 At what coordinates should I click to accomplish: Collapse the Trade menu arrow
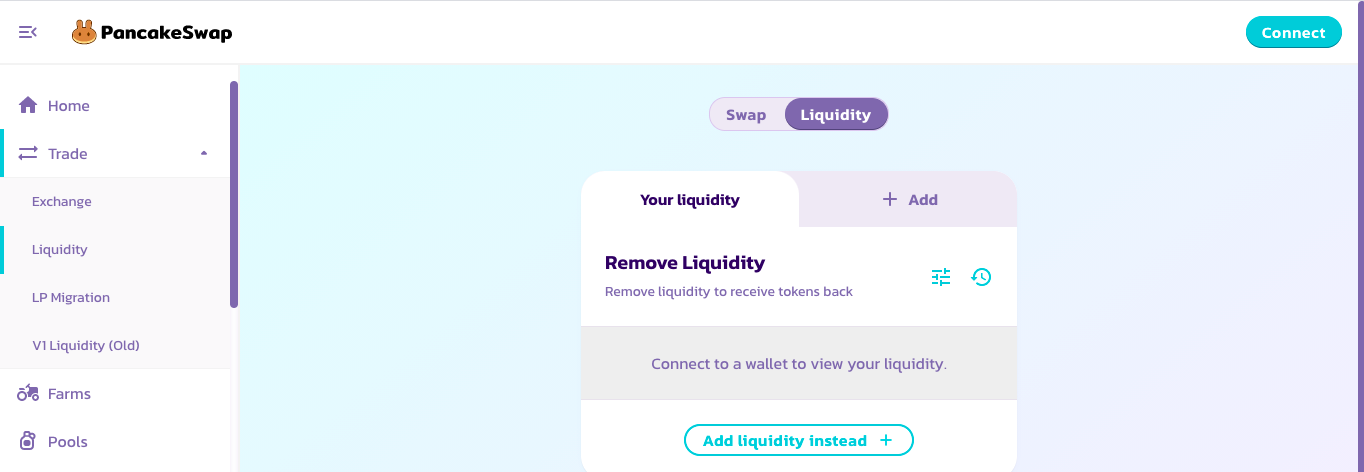coord(204,153)
